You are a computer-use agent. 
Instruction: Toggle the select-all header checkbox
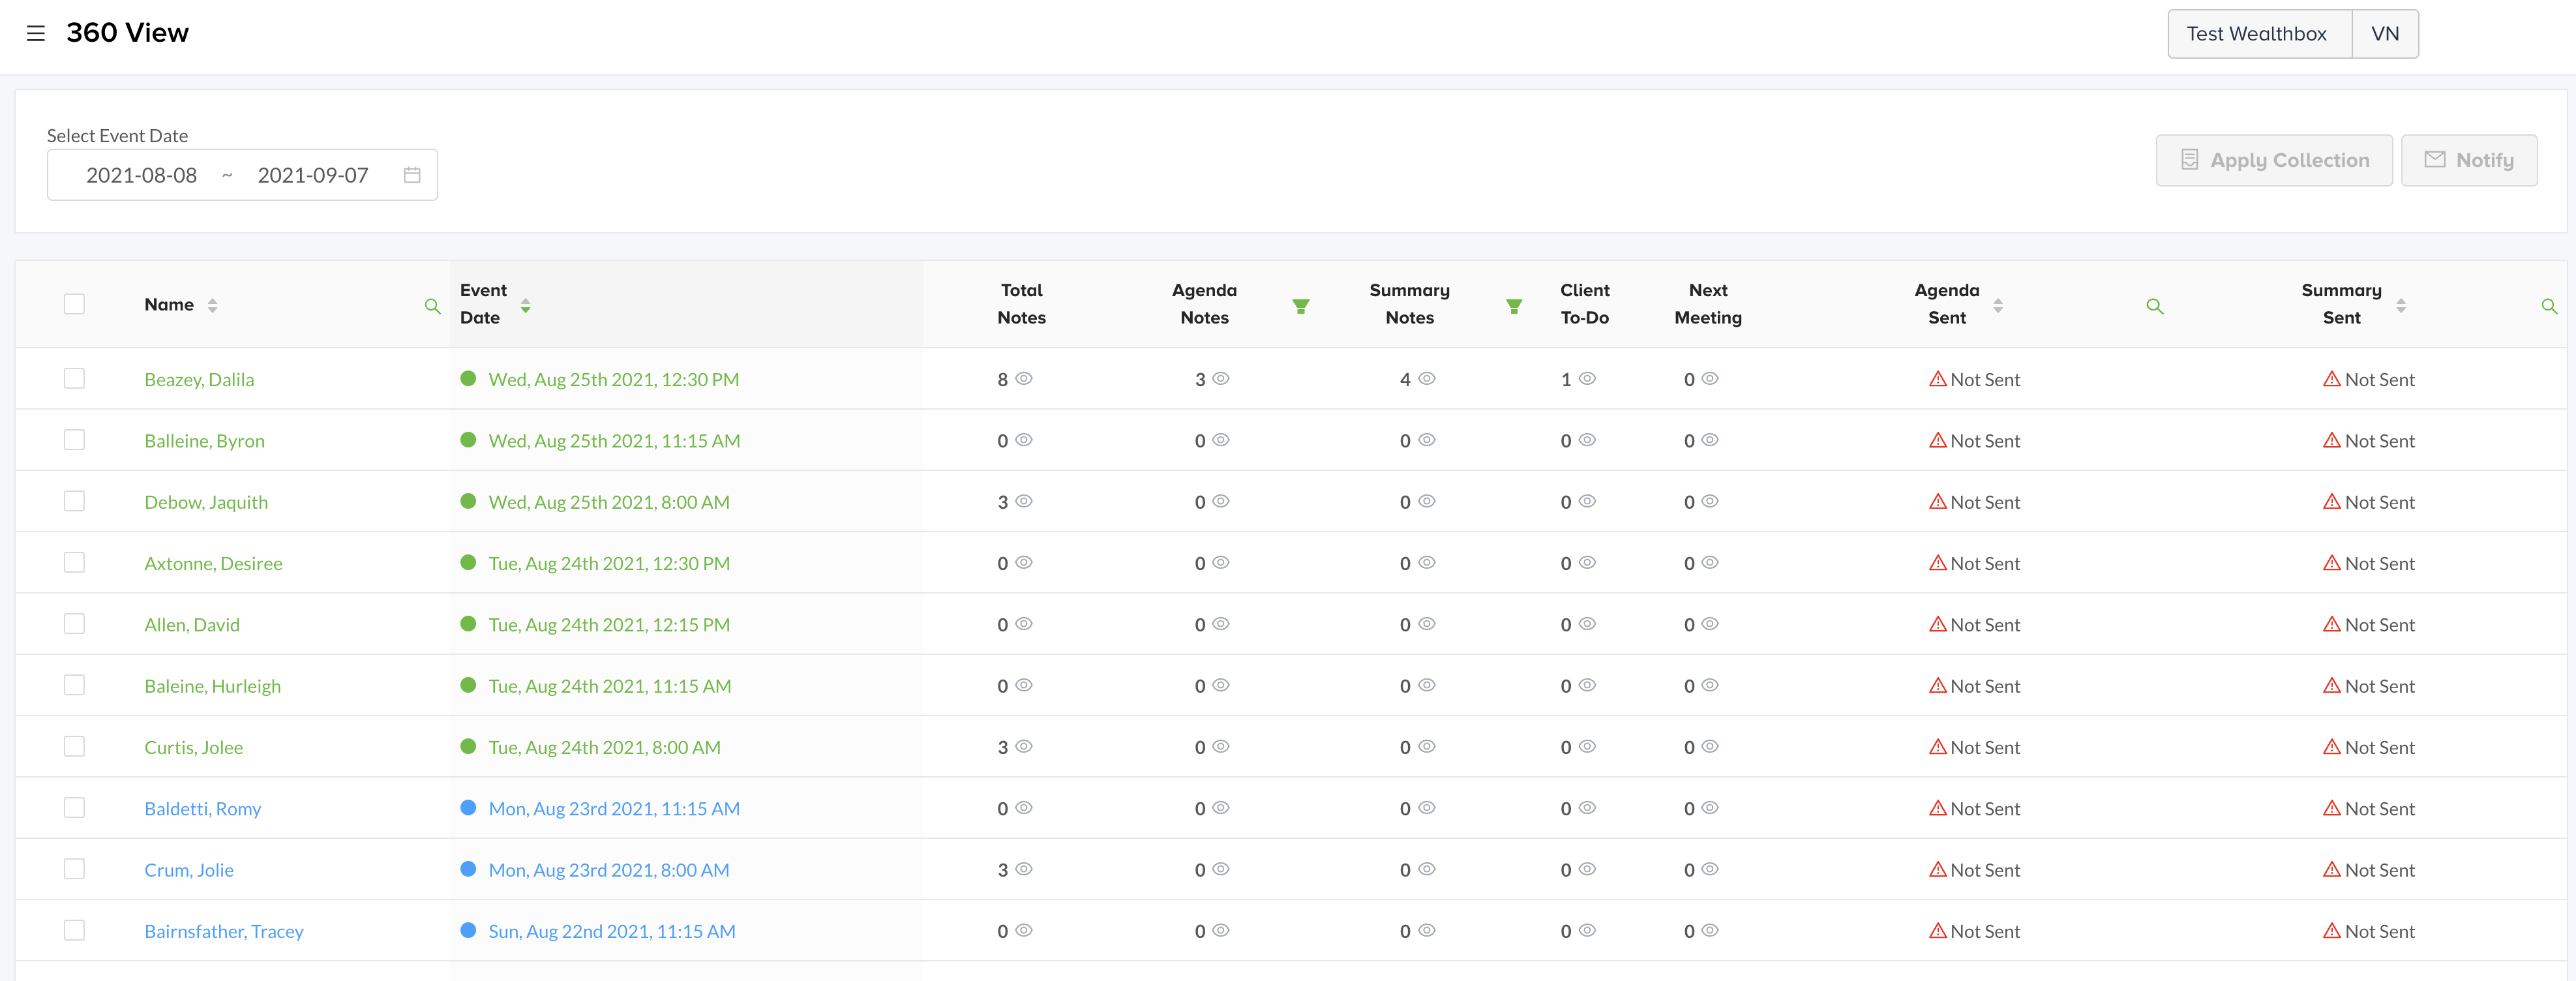coord(74,304)
